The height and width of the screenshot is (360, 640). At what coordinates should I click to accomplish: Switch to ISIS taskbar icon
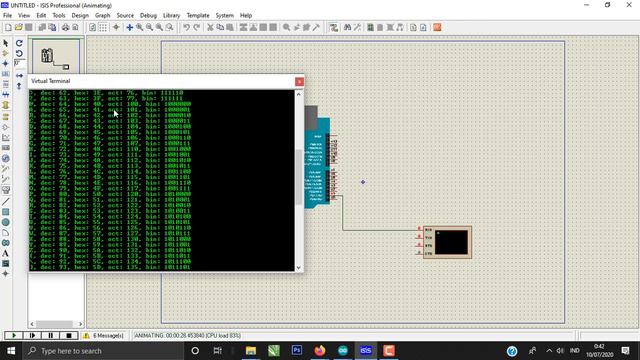(x=366, y=351)
